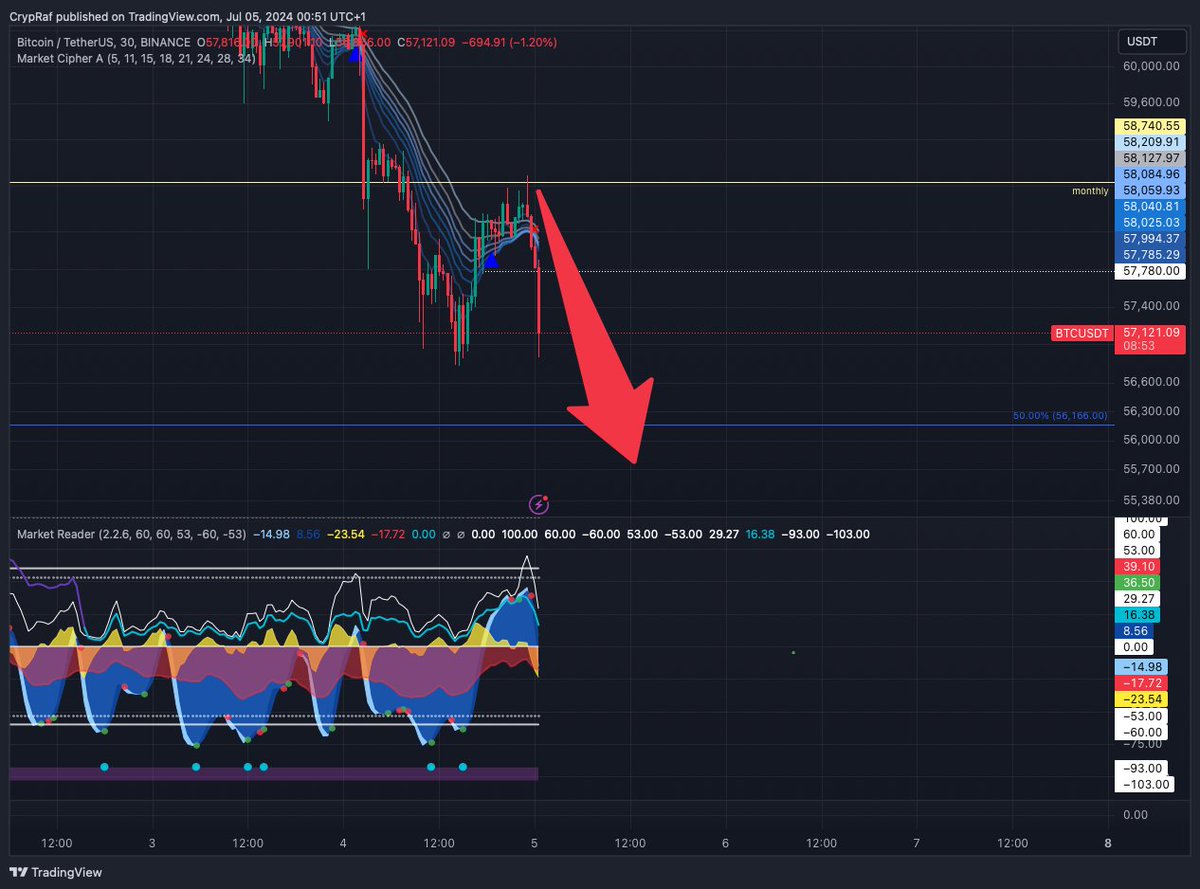Click the 57,785.29 price label
1200x889 pixels.
pos(1152,254)
